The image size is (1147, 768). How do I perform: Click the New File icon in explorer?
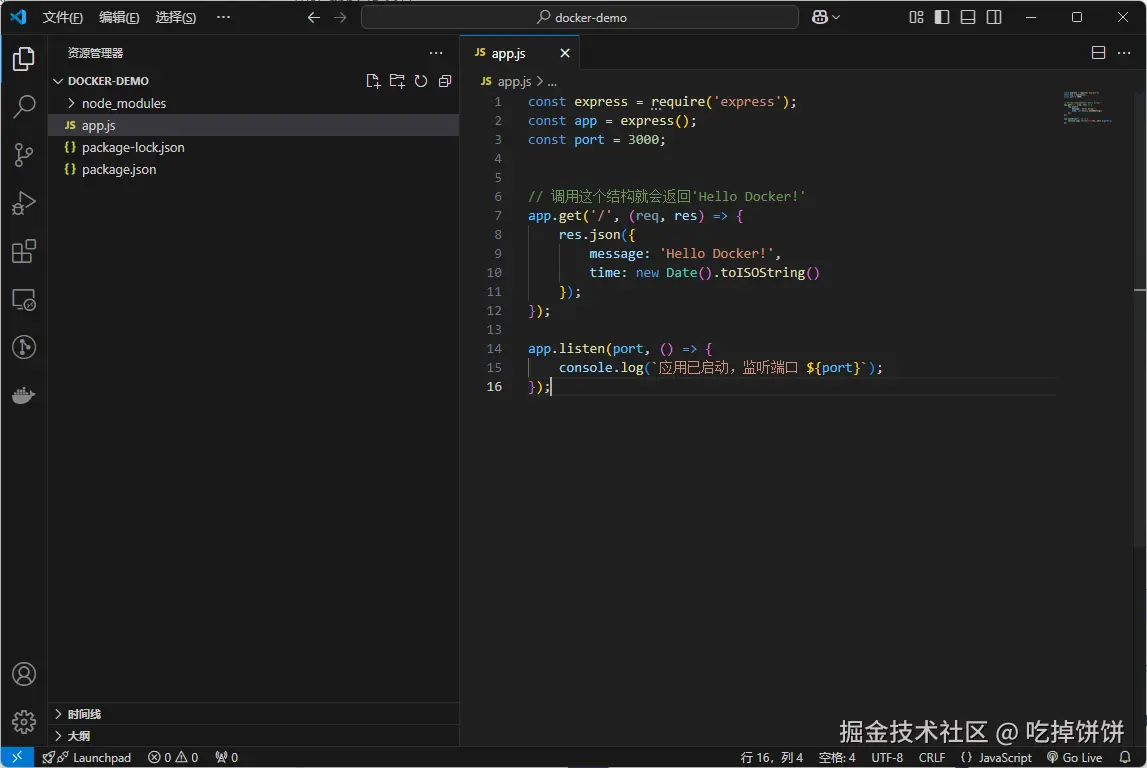(373, 81)
